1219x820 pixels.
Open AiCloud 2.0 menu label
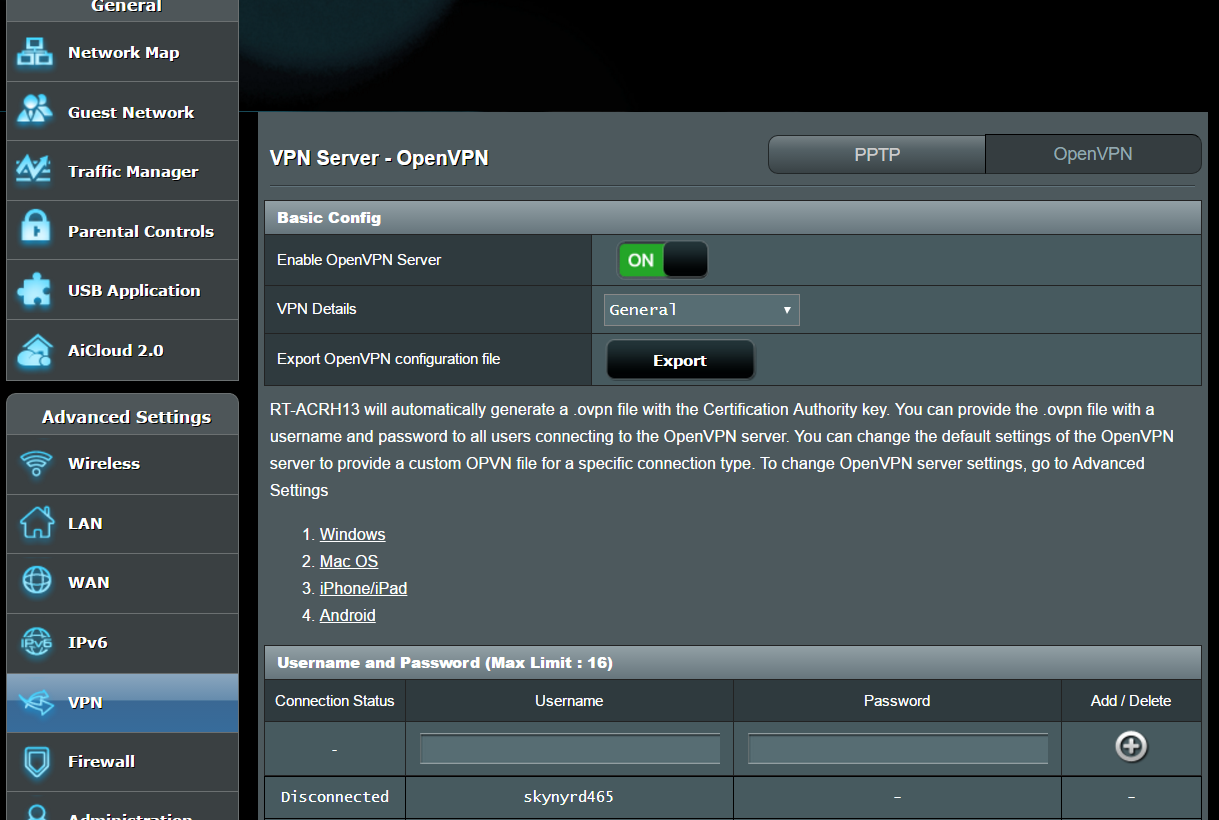pyautogui.click(x=115, y=350)
